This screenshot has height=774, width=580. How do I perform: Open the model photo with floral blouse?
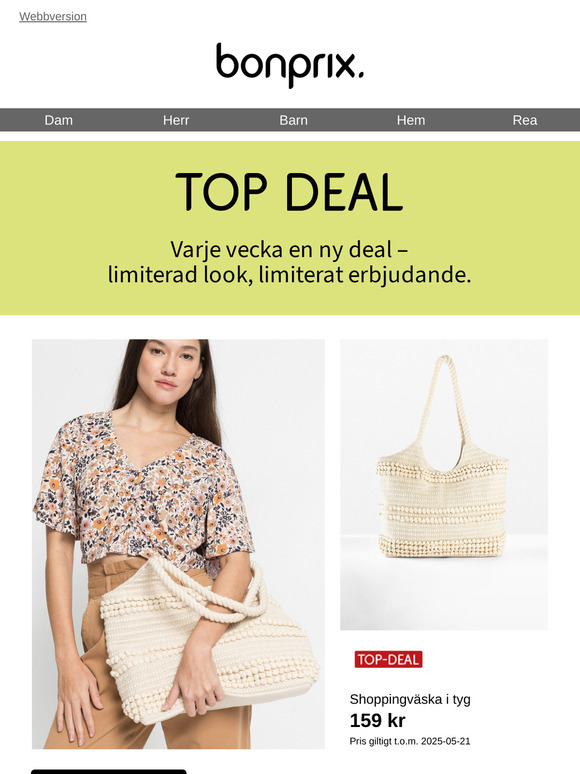coord(178,544)
